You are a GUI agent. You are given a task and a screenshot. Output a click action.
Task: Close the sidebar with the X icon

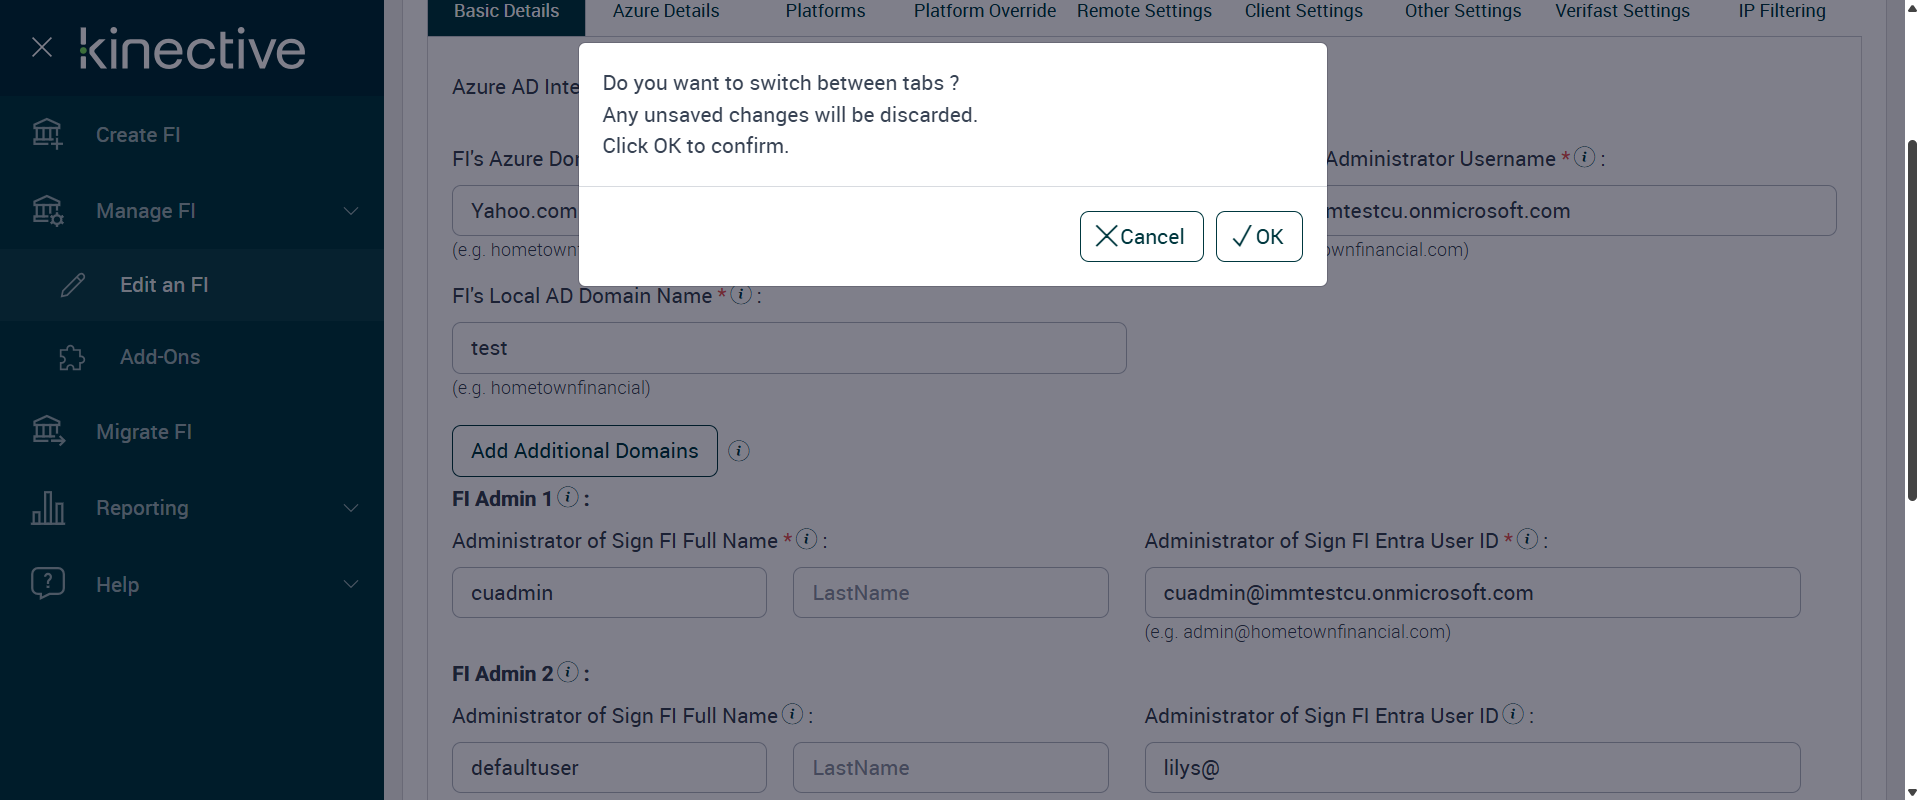point(42,47)
